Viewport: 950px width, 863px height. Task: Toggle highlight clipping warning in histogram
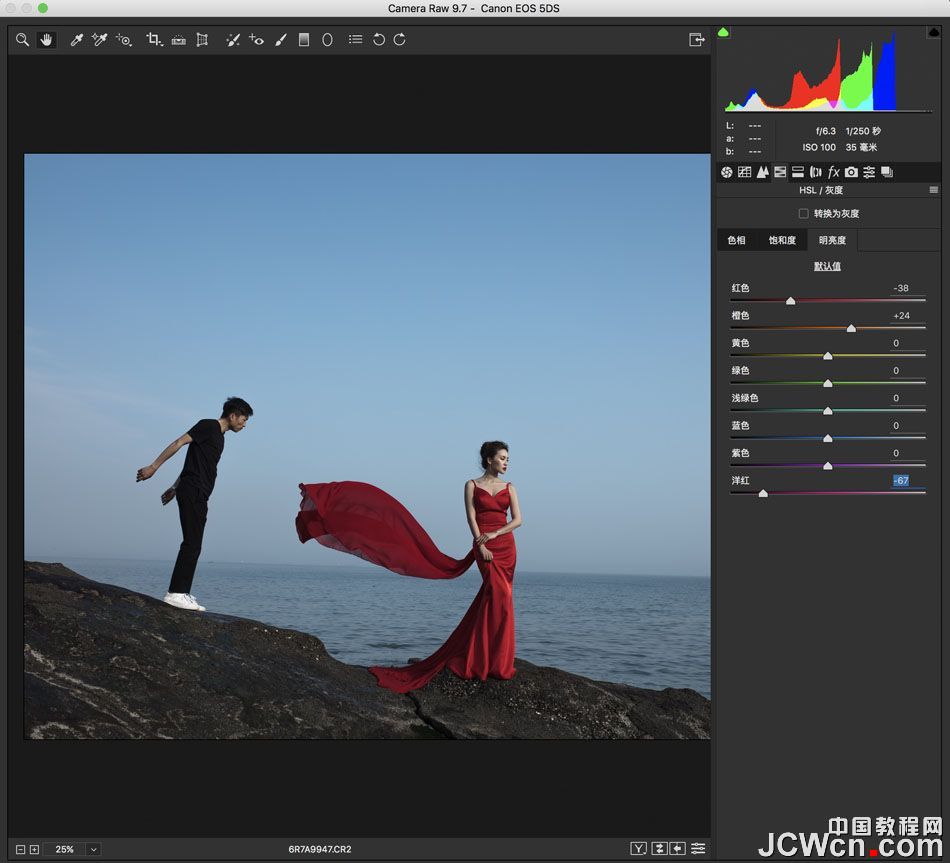(933, 32)
